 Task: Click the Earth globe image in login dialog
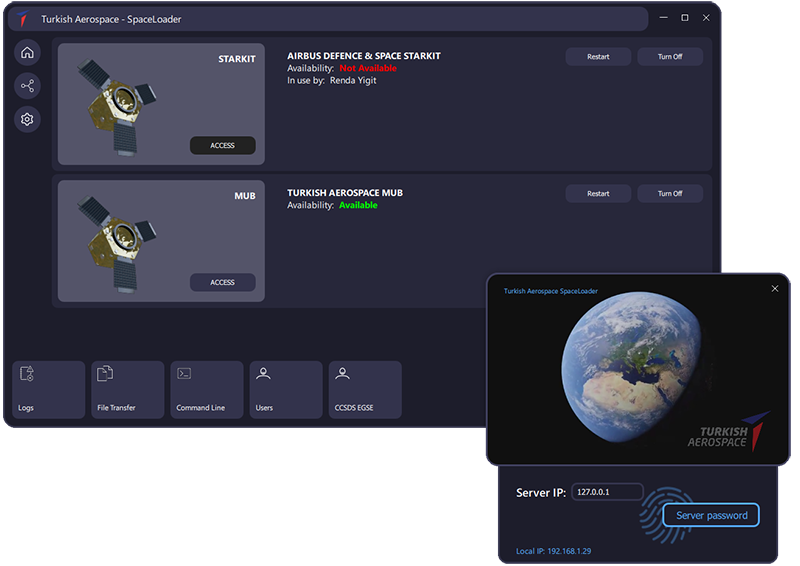click(x=631, y=366)
